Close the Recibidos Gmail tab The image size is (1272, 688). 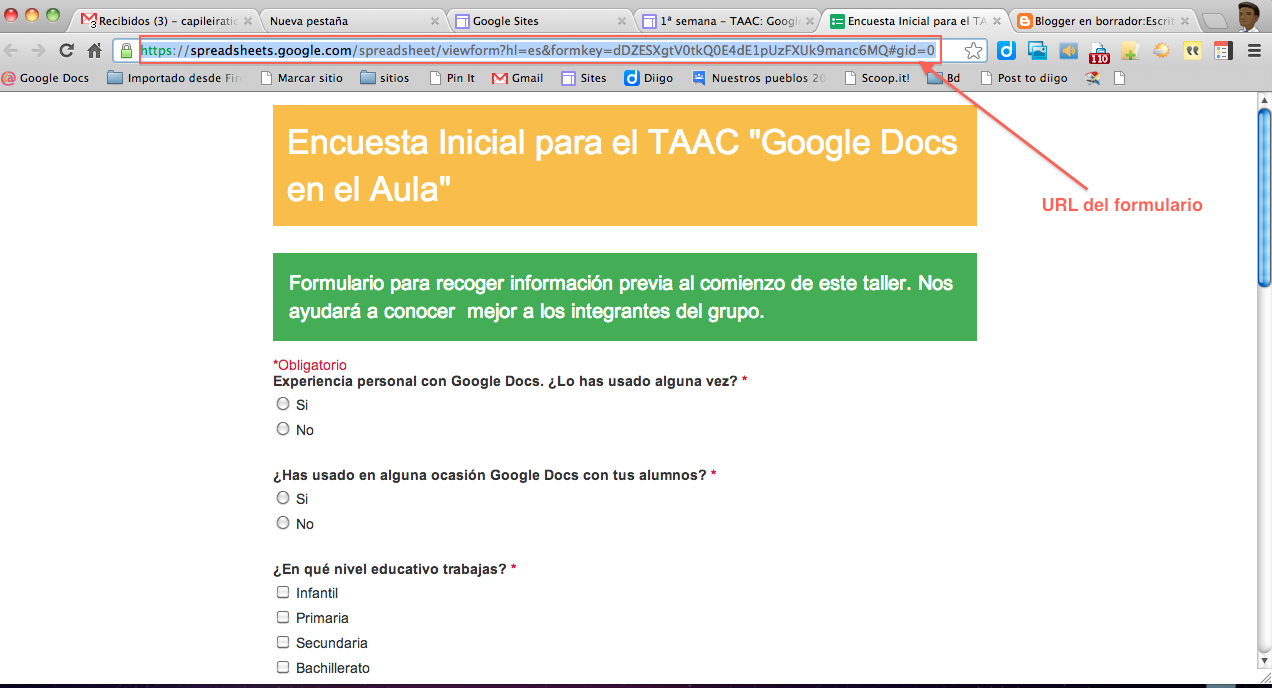[x=246, y=20]
